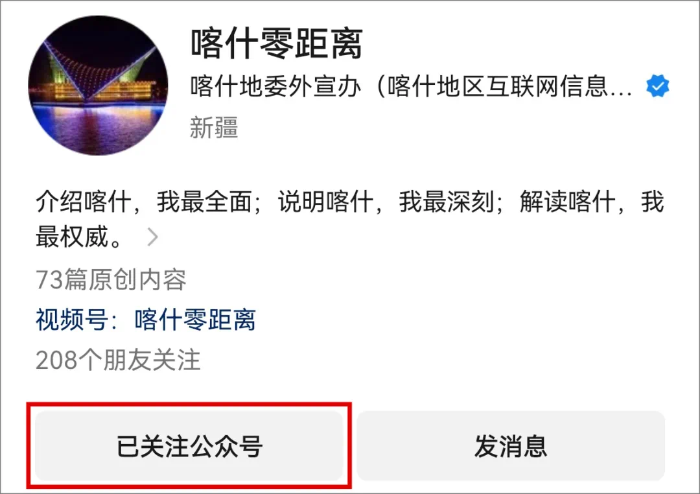Click the 已关注公众号 button
Image resolution: width=700 pixels, height=494 pixels.
[x=189, y=446]
